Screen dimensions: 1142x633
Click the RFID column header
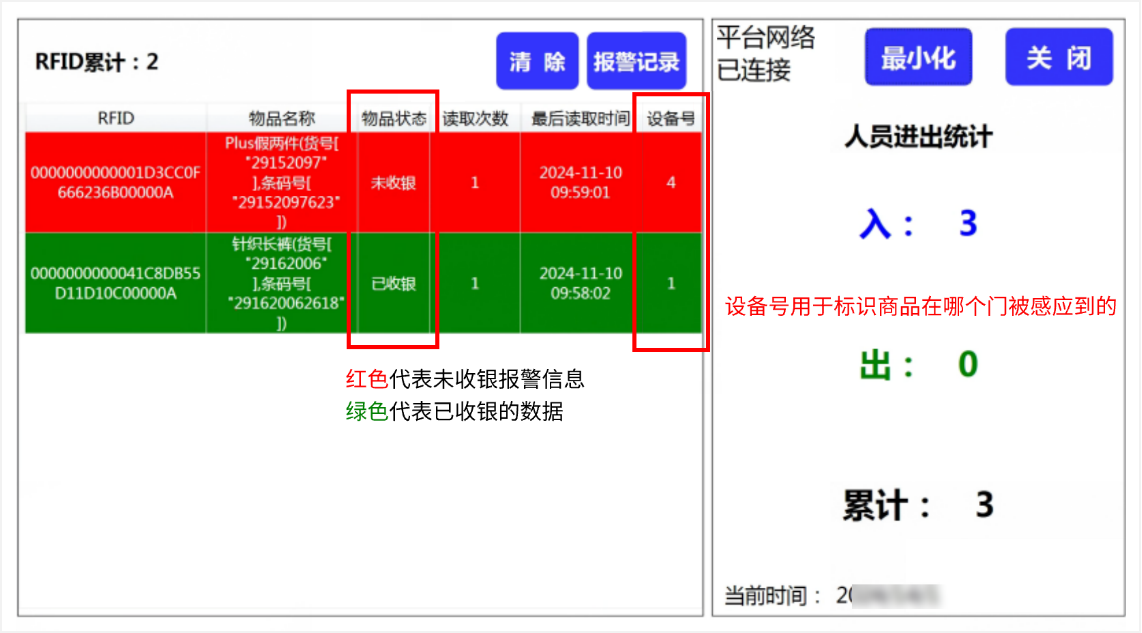tap(114, 117)
